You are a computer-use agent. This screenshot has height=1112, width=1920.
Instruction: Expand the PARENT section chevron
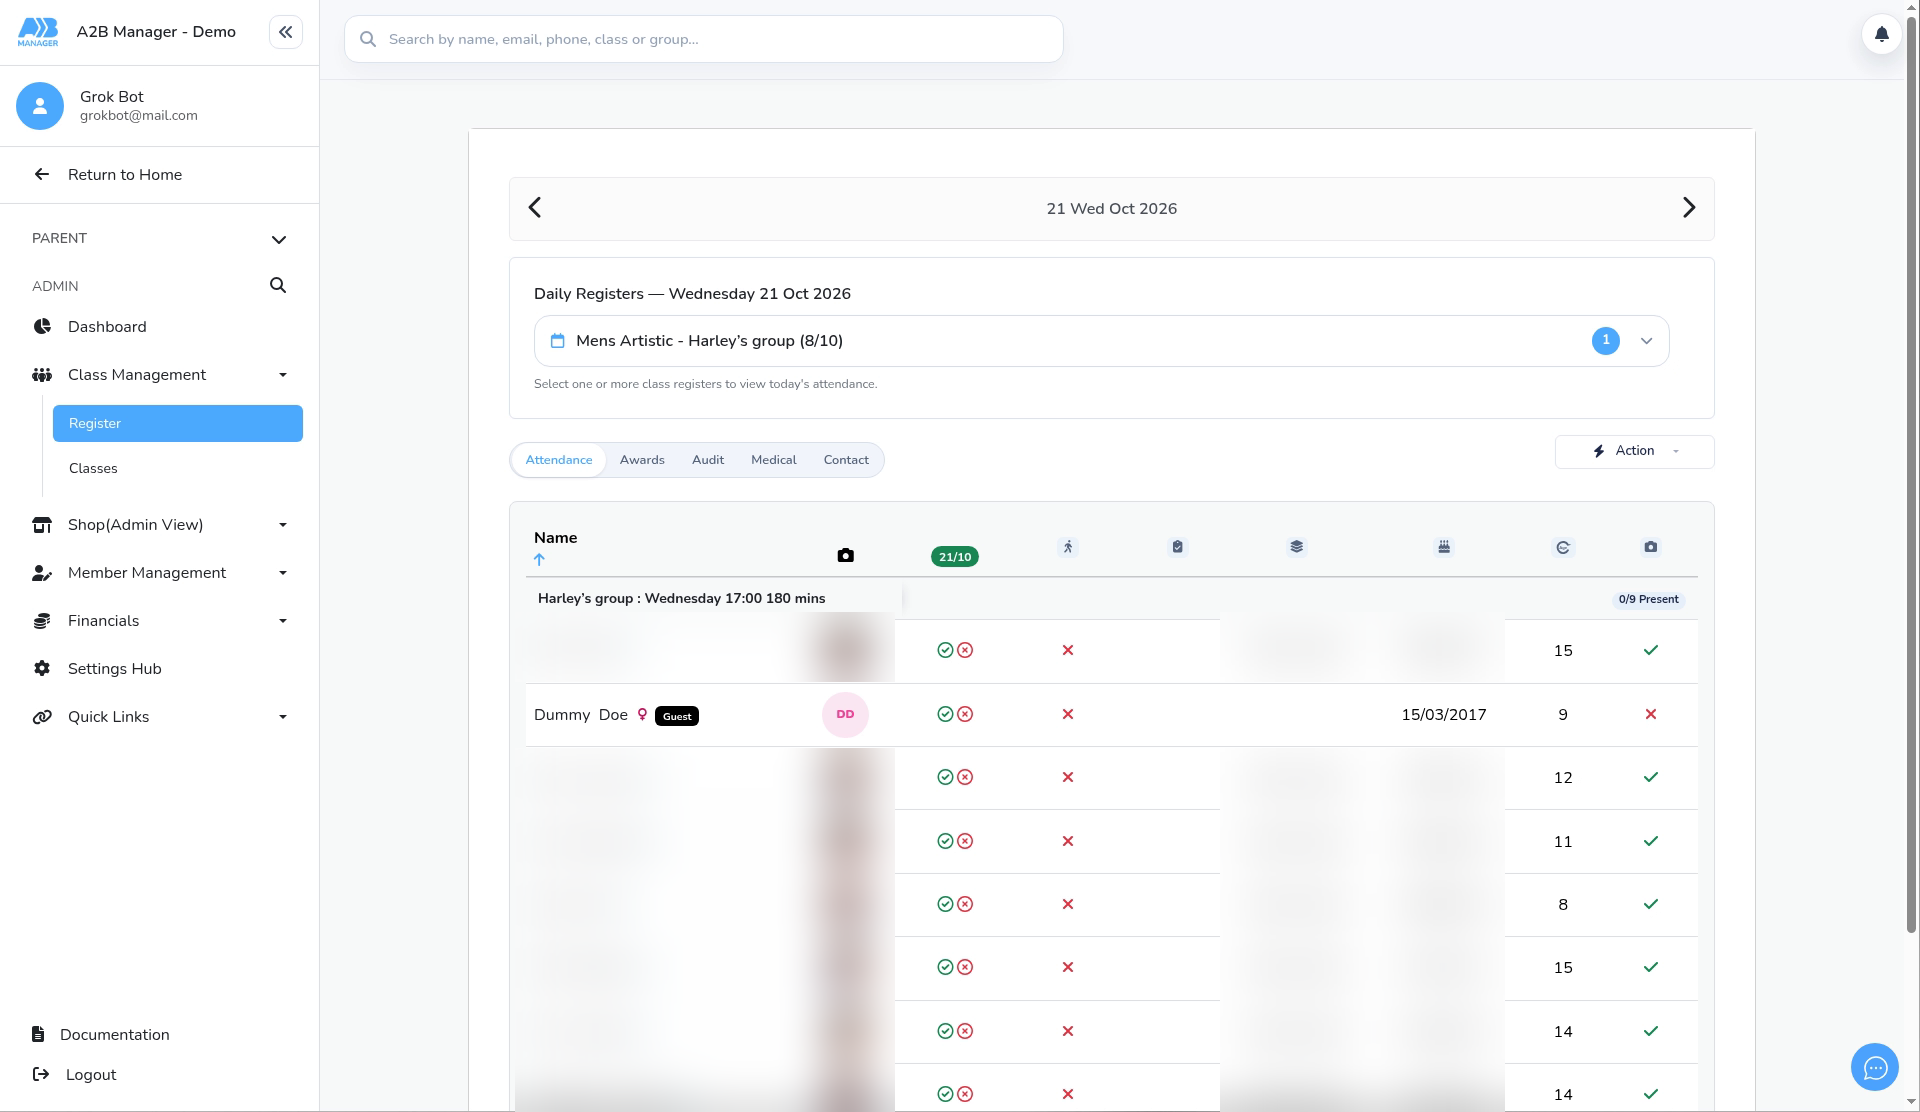point(279,239)
